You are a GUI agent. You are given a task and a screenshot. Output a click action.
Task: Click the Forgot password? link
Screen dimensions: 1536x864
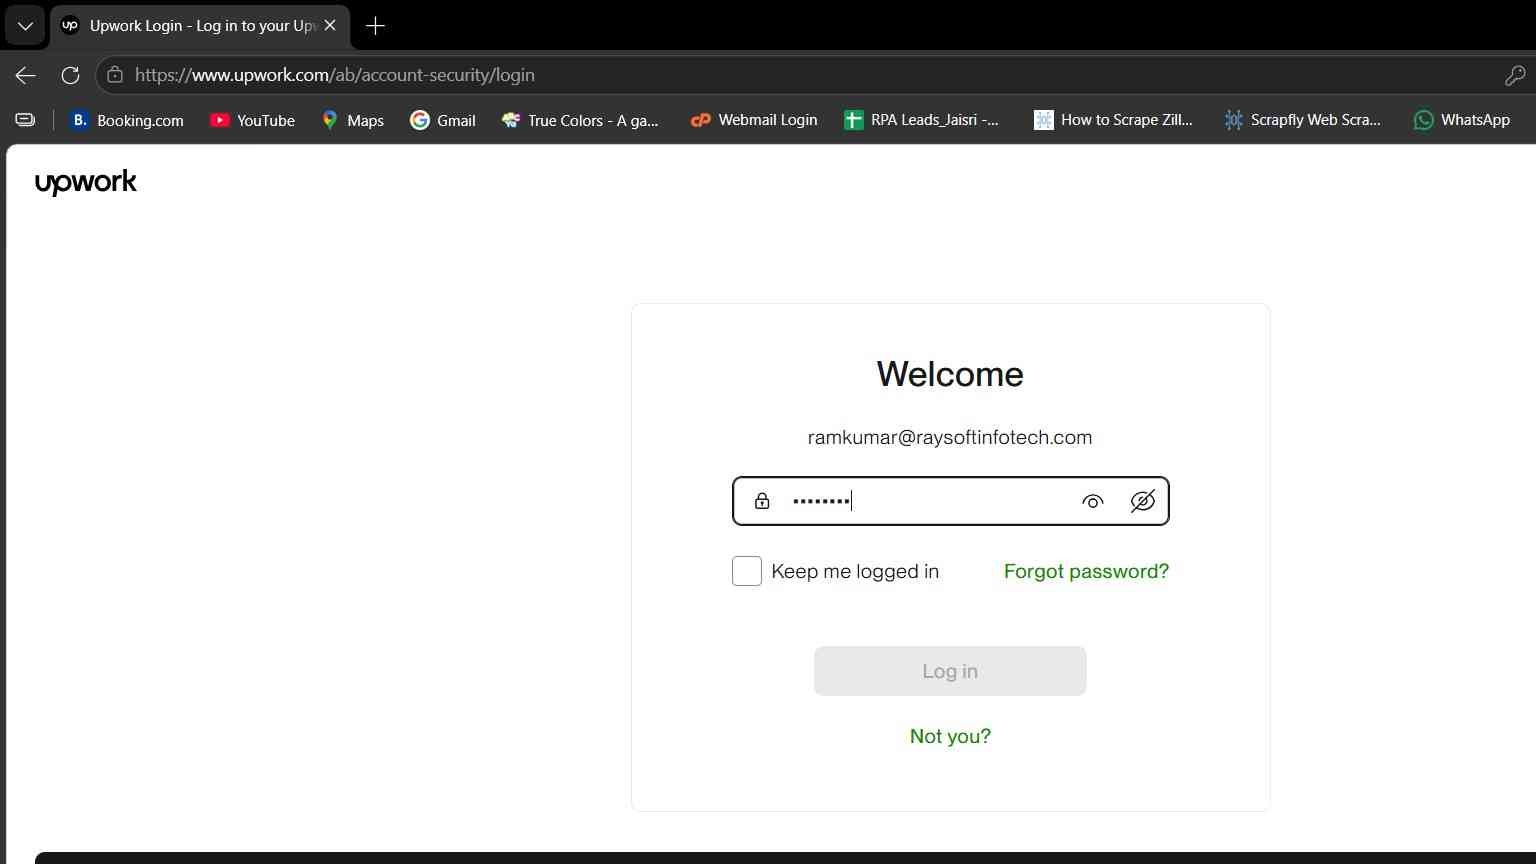pyautogui.click(x=1086, y=571)
